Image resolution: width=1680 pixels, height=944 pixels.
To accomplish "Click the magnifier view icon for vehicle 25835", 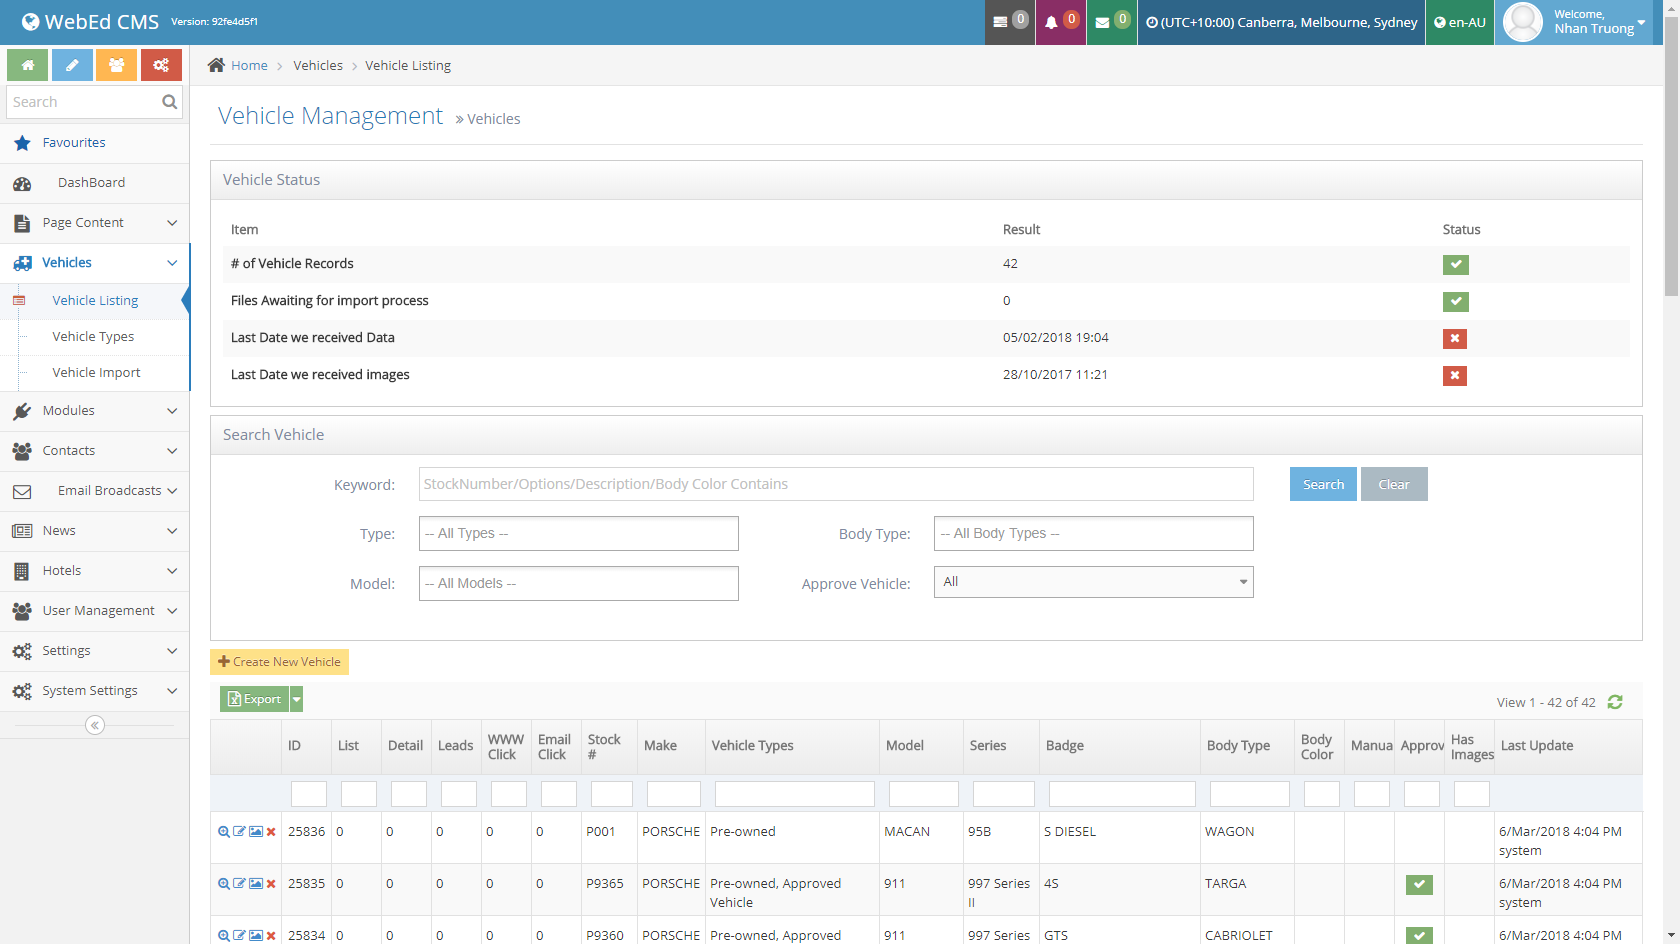I will click(x=224, y=884).
